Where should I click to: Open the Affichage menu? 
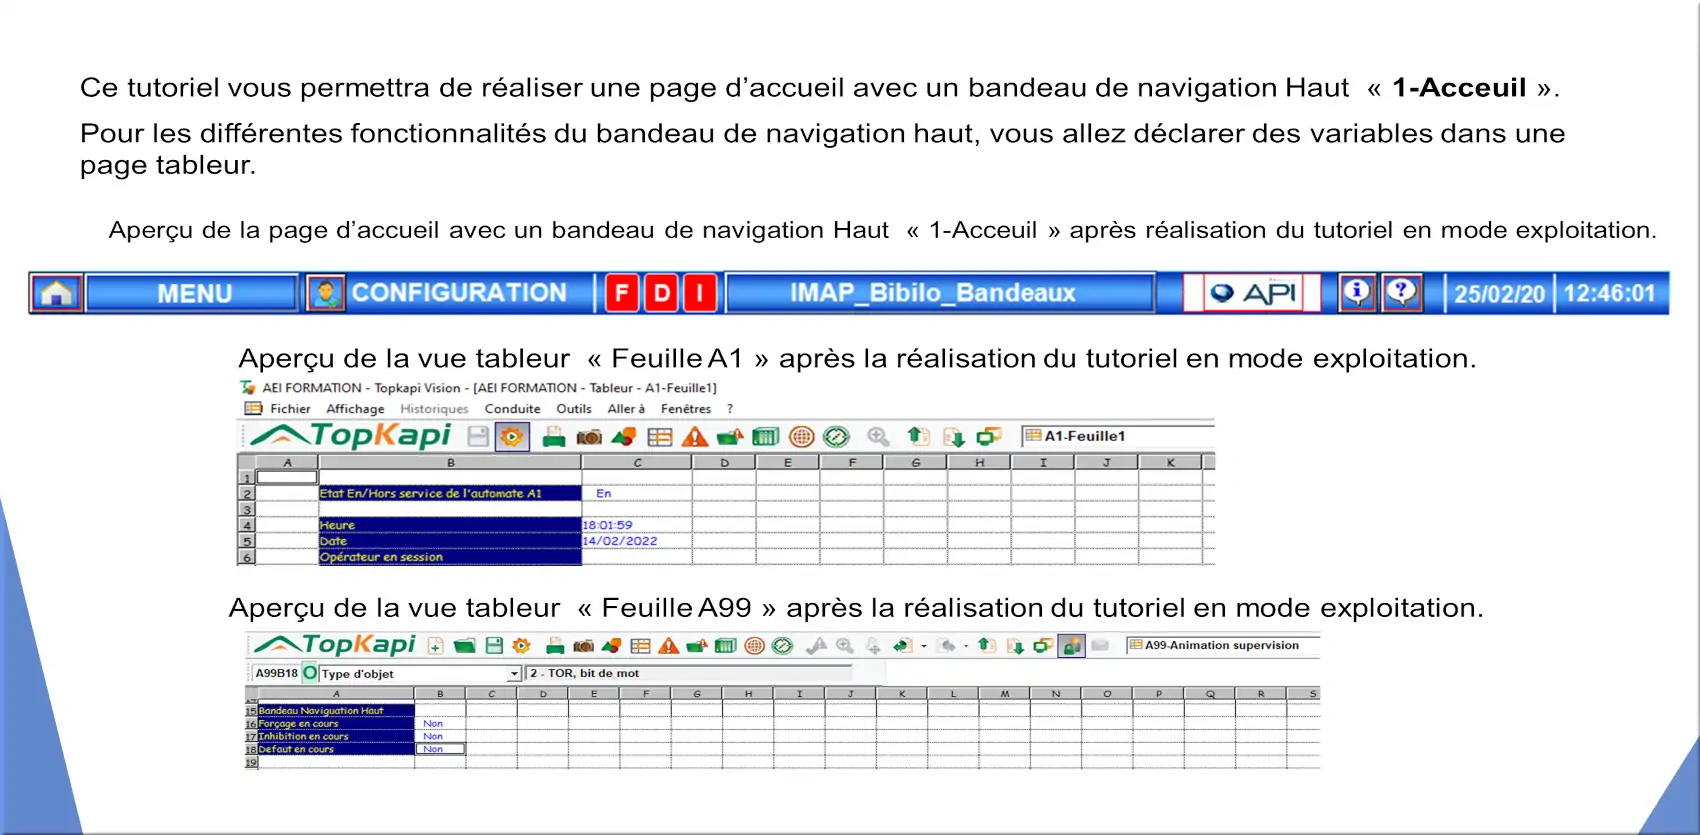355,409
